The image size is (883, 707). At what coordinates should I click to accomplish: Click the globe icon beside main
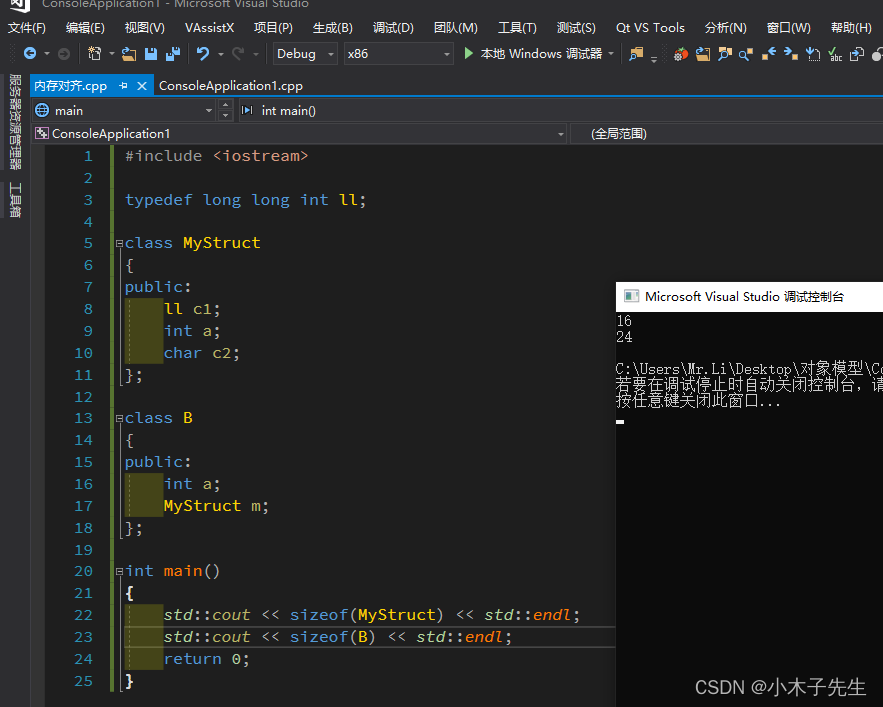click(x=42, y=110)
